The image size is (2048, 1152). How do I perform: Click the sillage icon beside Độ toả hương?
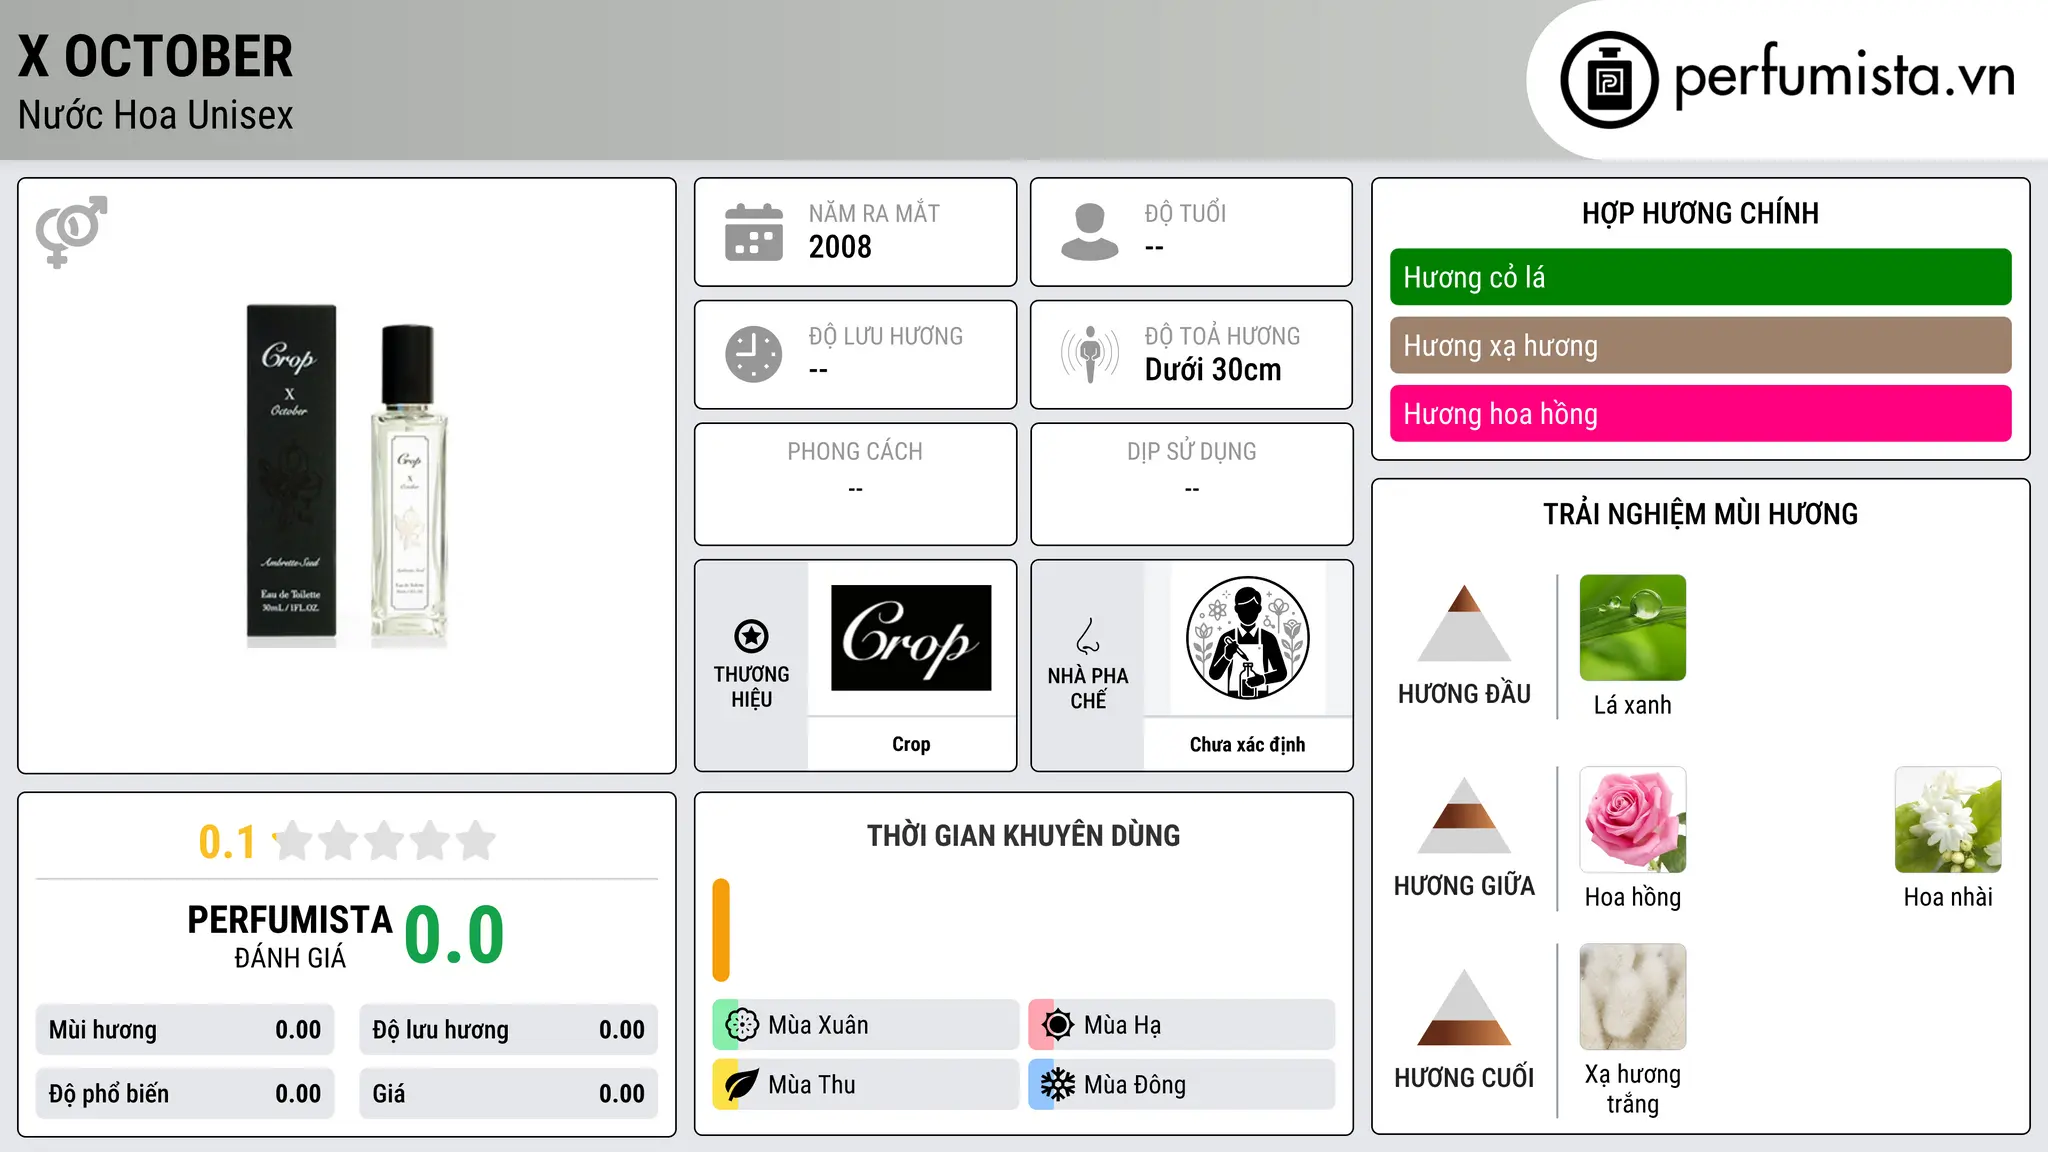pyautogui.click(x=1090, y=354)
